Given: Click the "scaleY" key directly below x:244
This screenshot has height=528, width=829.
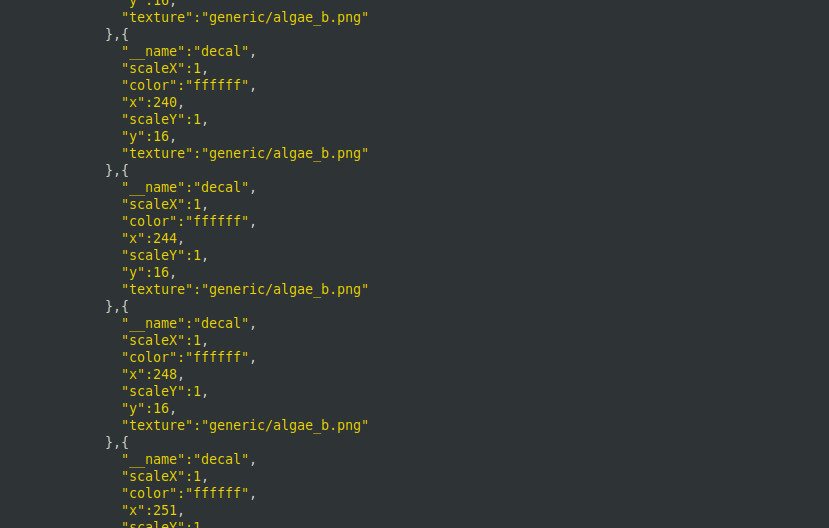Looking at the screenshot, I should click(154, 255).
